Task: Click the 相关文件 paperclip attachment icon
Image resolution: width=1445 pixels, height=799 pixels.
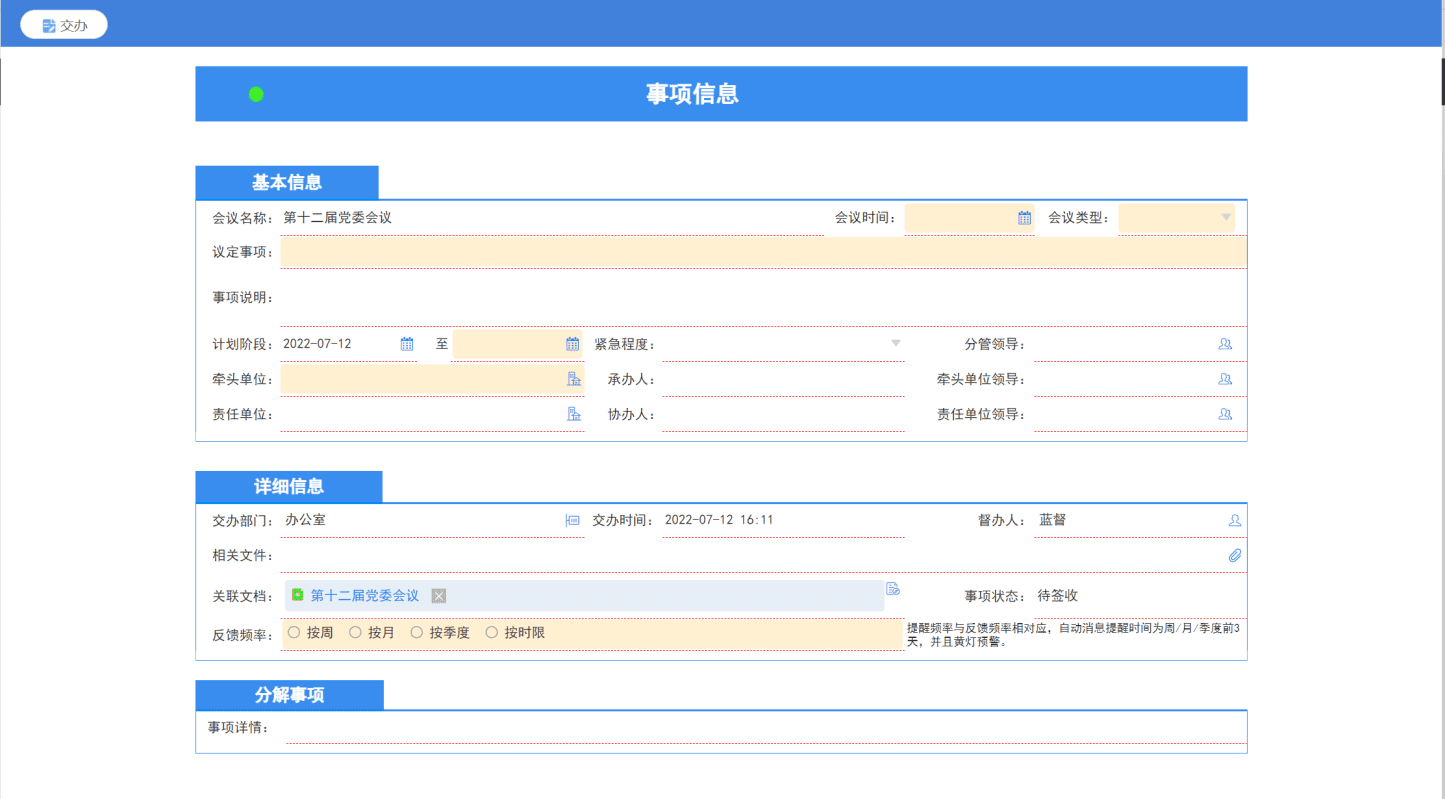Action: click(x=1235, y=555)
